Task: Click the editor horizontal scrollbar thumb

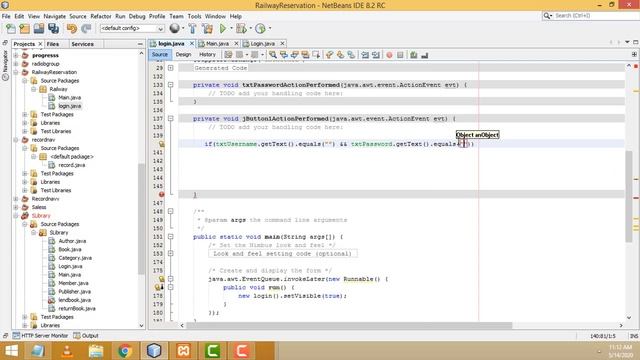Action: 349,325
